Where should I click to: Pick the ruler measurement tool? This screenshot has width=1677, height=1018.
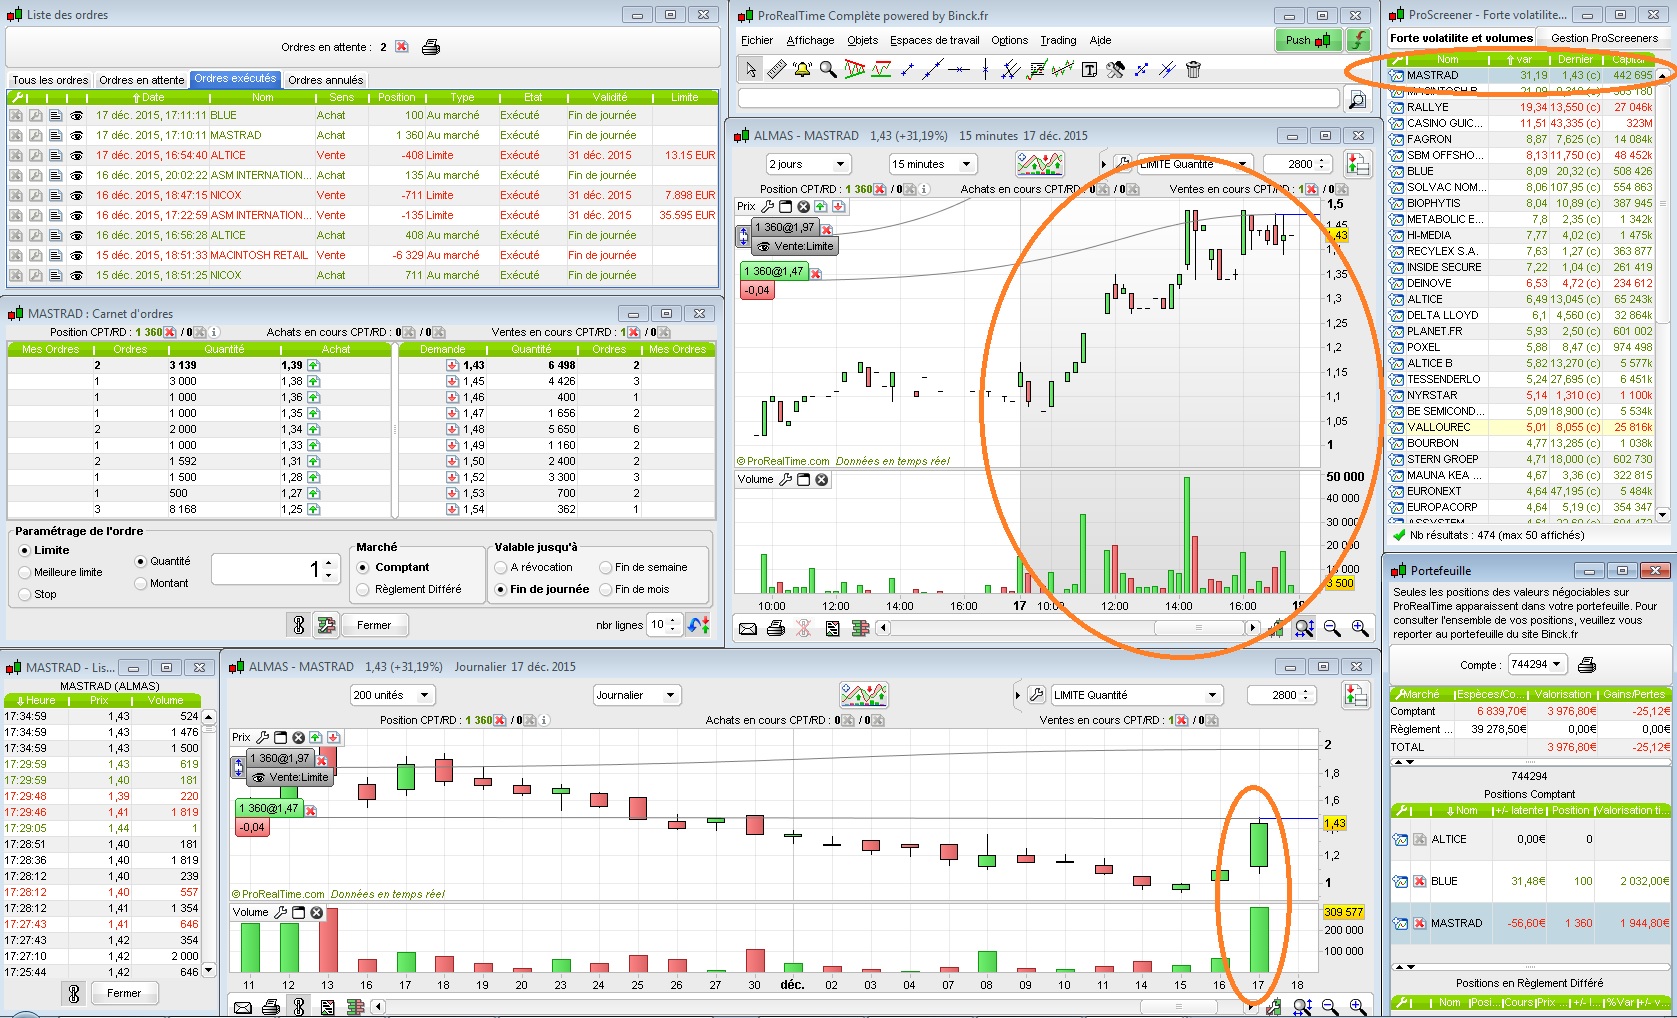pos(776,69)
